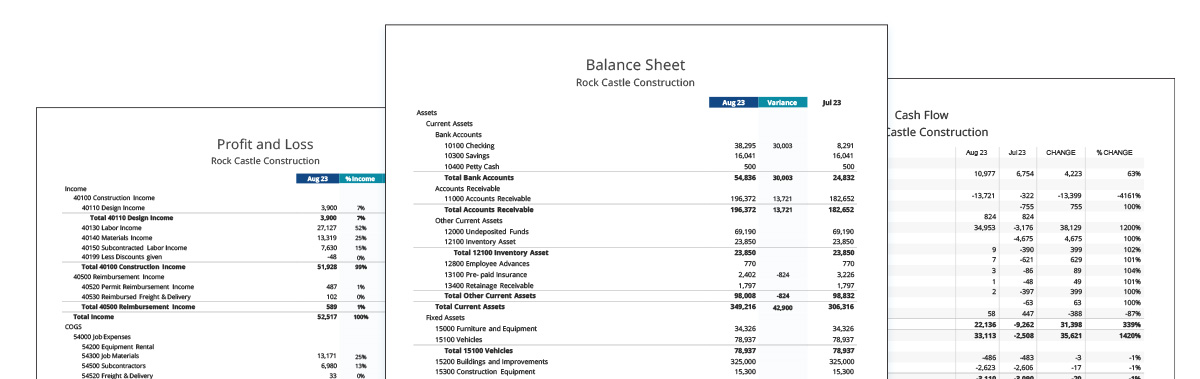Click the Total Income amount 52,517
The height and width of the screenshot is (379, 1200).
[x=327, y=316]
